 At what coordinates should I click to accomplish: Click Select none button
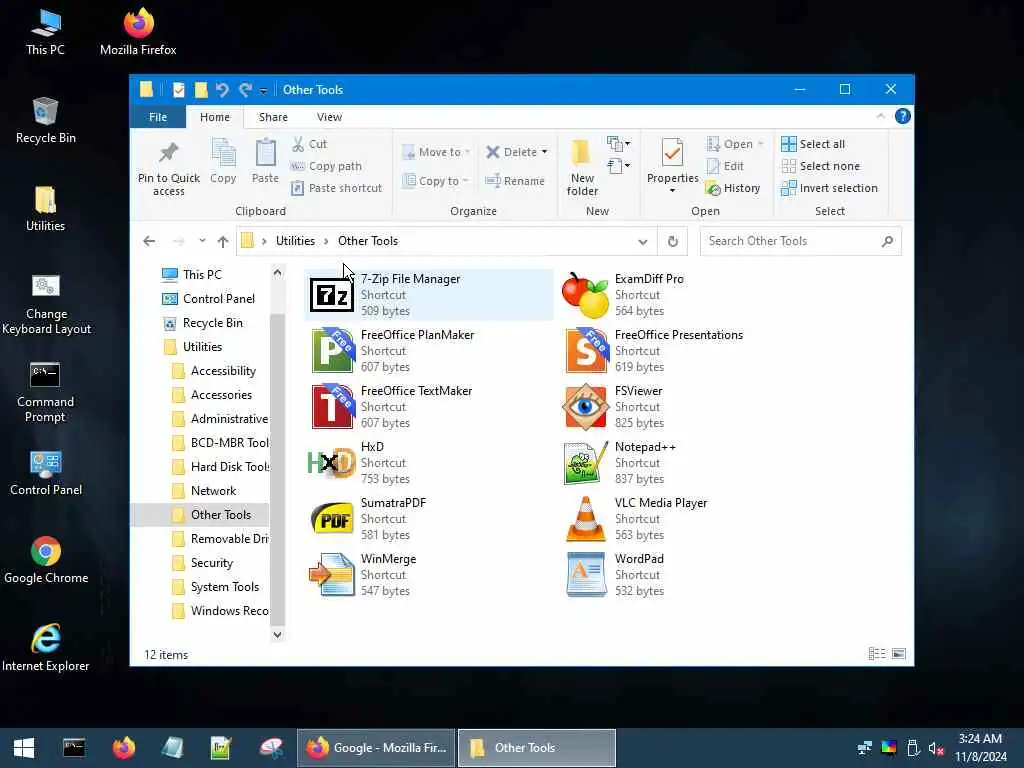coord(820,166)
